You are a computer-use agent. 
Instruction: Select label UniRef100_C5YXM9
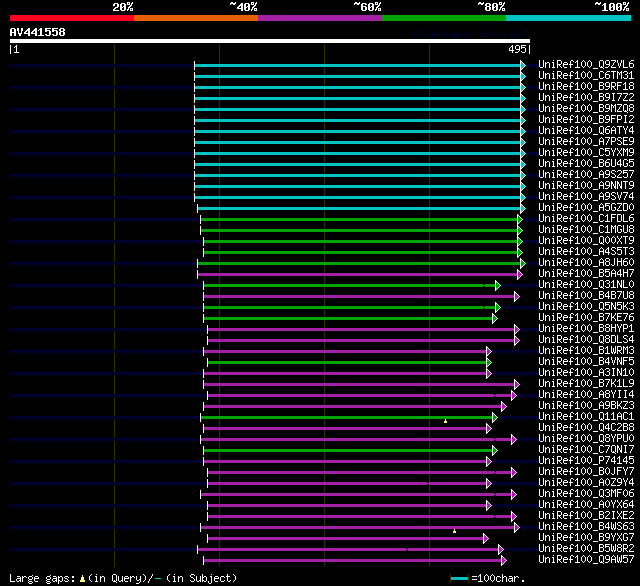586,153
